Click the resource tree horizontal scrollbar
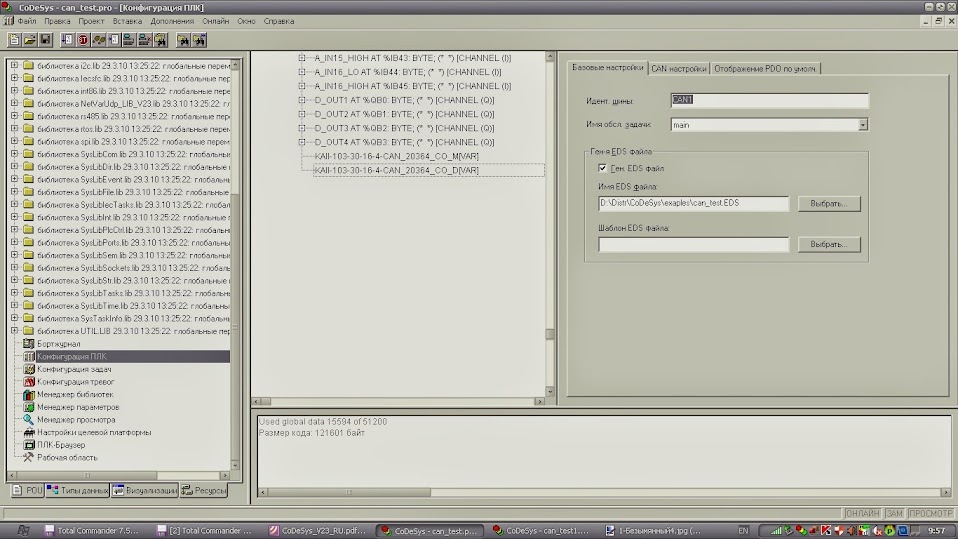Screen dimensions: 958x539 [118, 475]
